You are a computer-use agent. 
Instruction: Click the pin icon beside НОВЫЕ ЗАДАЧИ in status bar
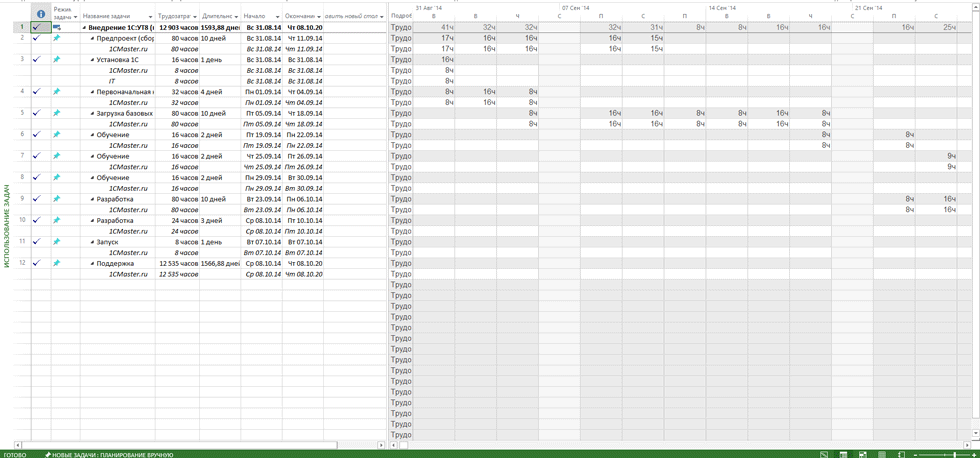pyautogui.click(x=48, y=455)
